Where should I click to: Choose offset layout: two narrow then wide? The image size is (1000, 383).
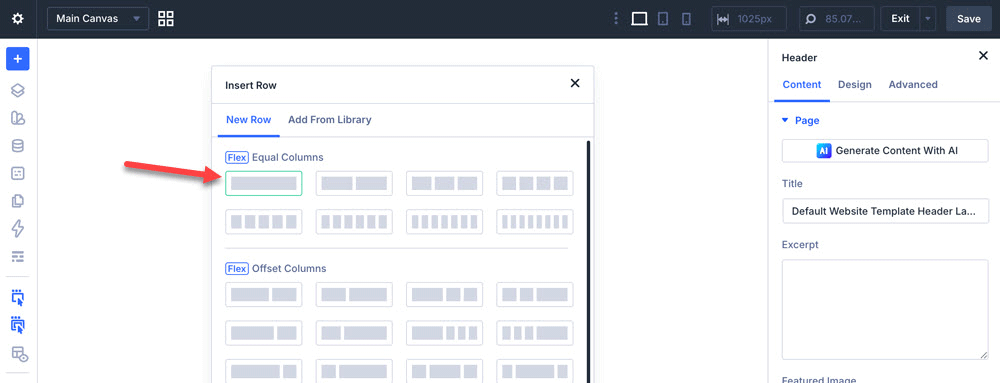coord(535,294)
